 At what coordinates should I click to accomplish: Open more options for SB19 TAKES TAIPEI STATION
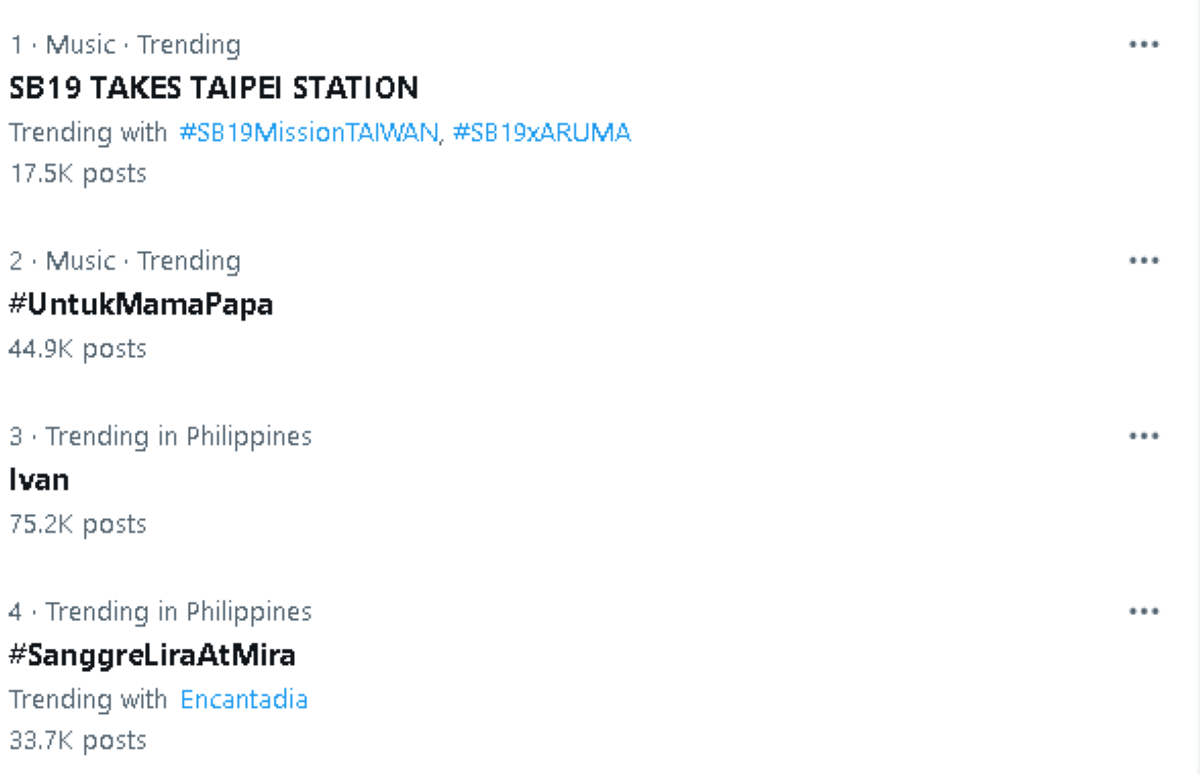(1143, 45)
